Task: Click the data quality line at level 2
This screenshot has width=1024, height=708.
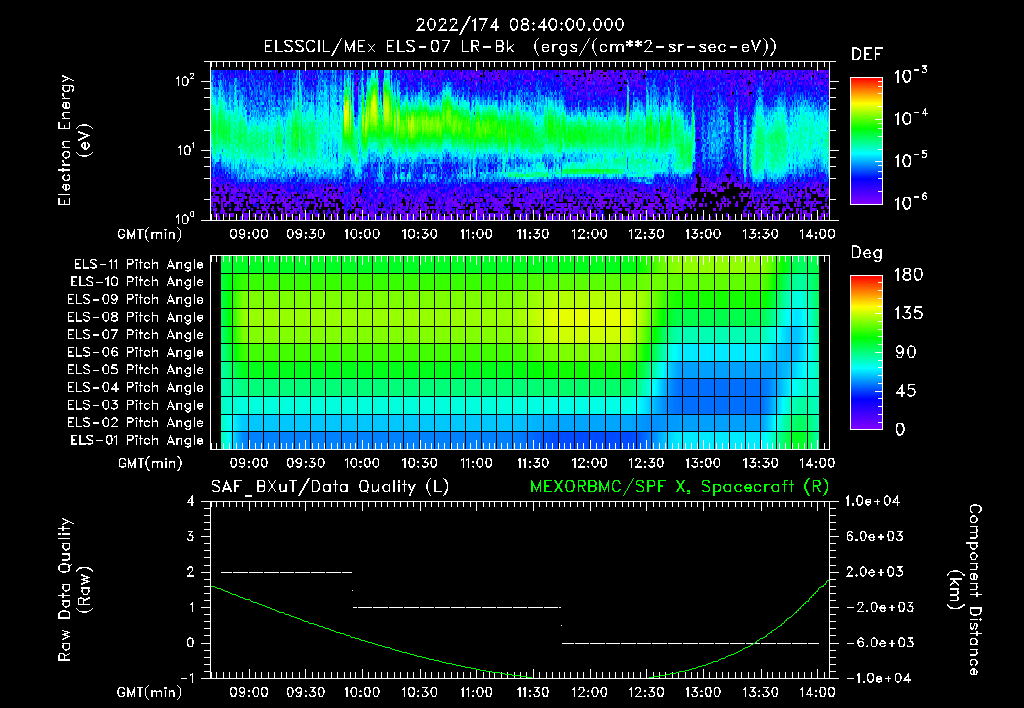Action: click(x=287, y=572)
